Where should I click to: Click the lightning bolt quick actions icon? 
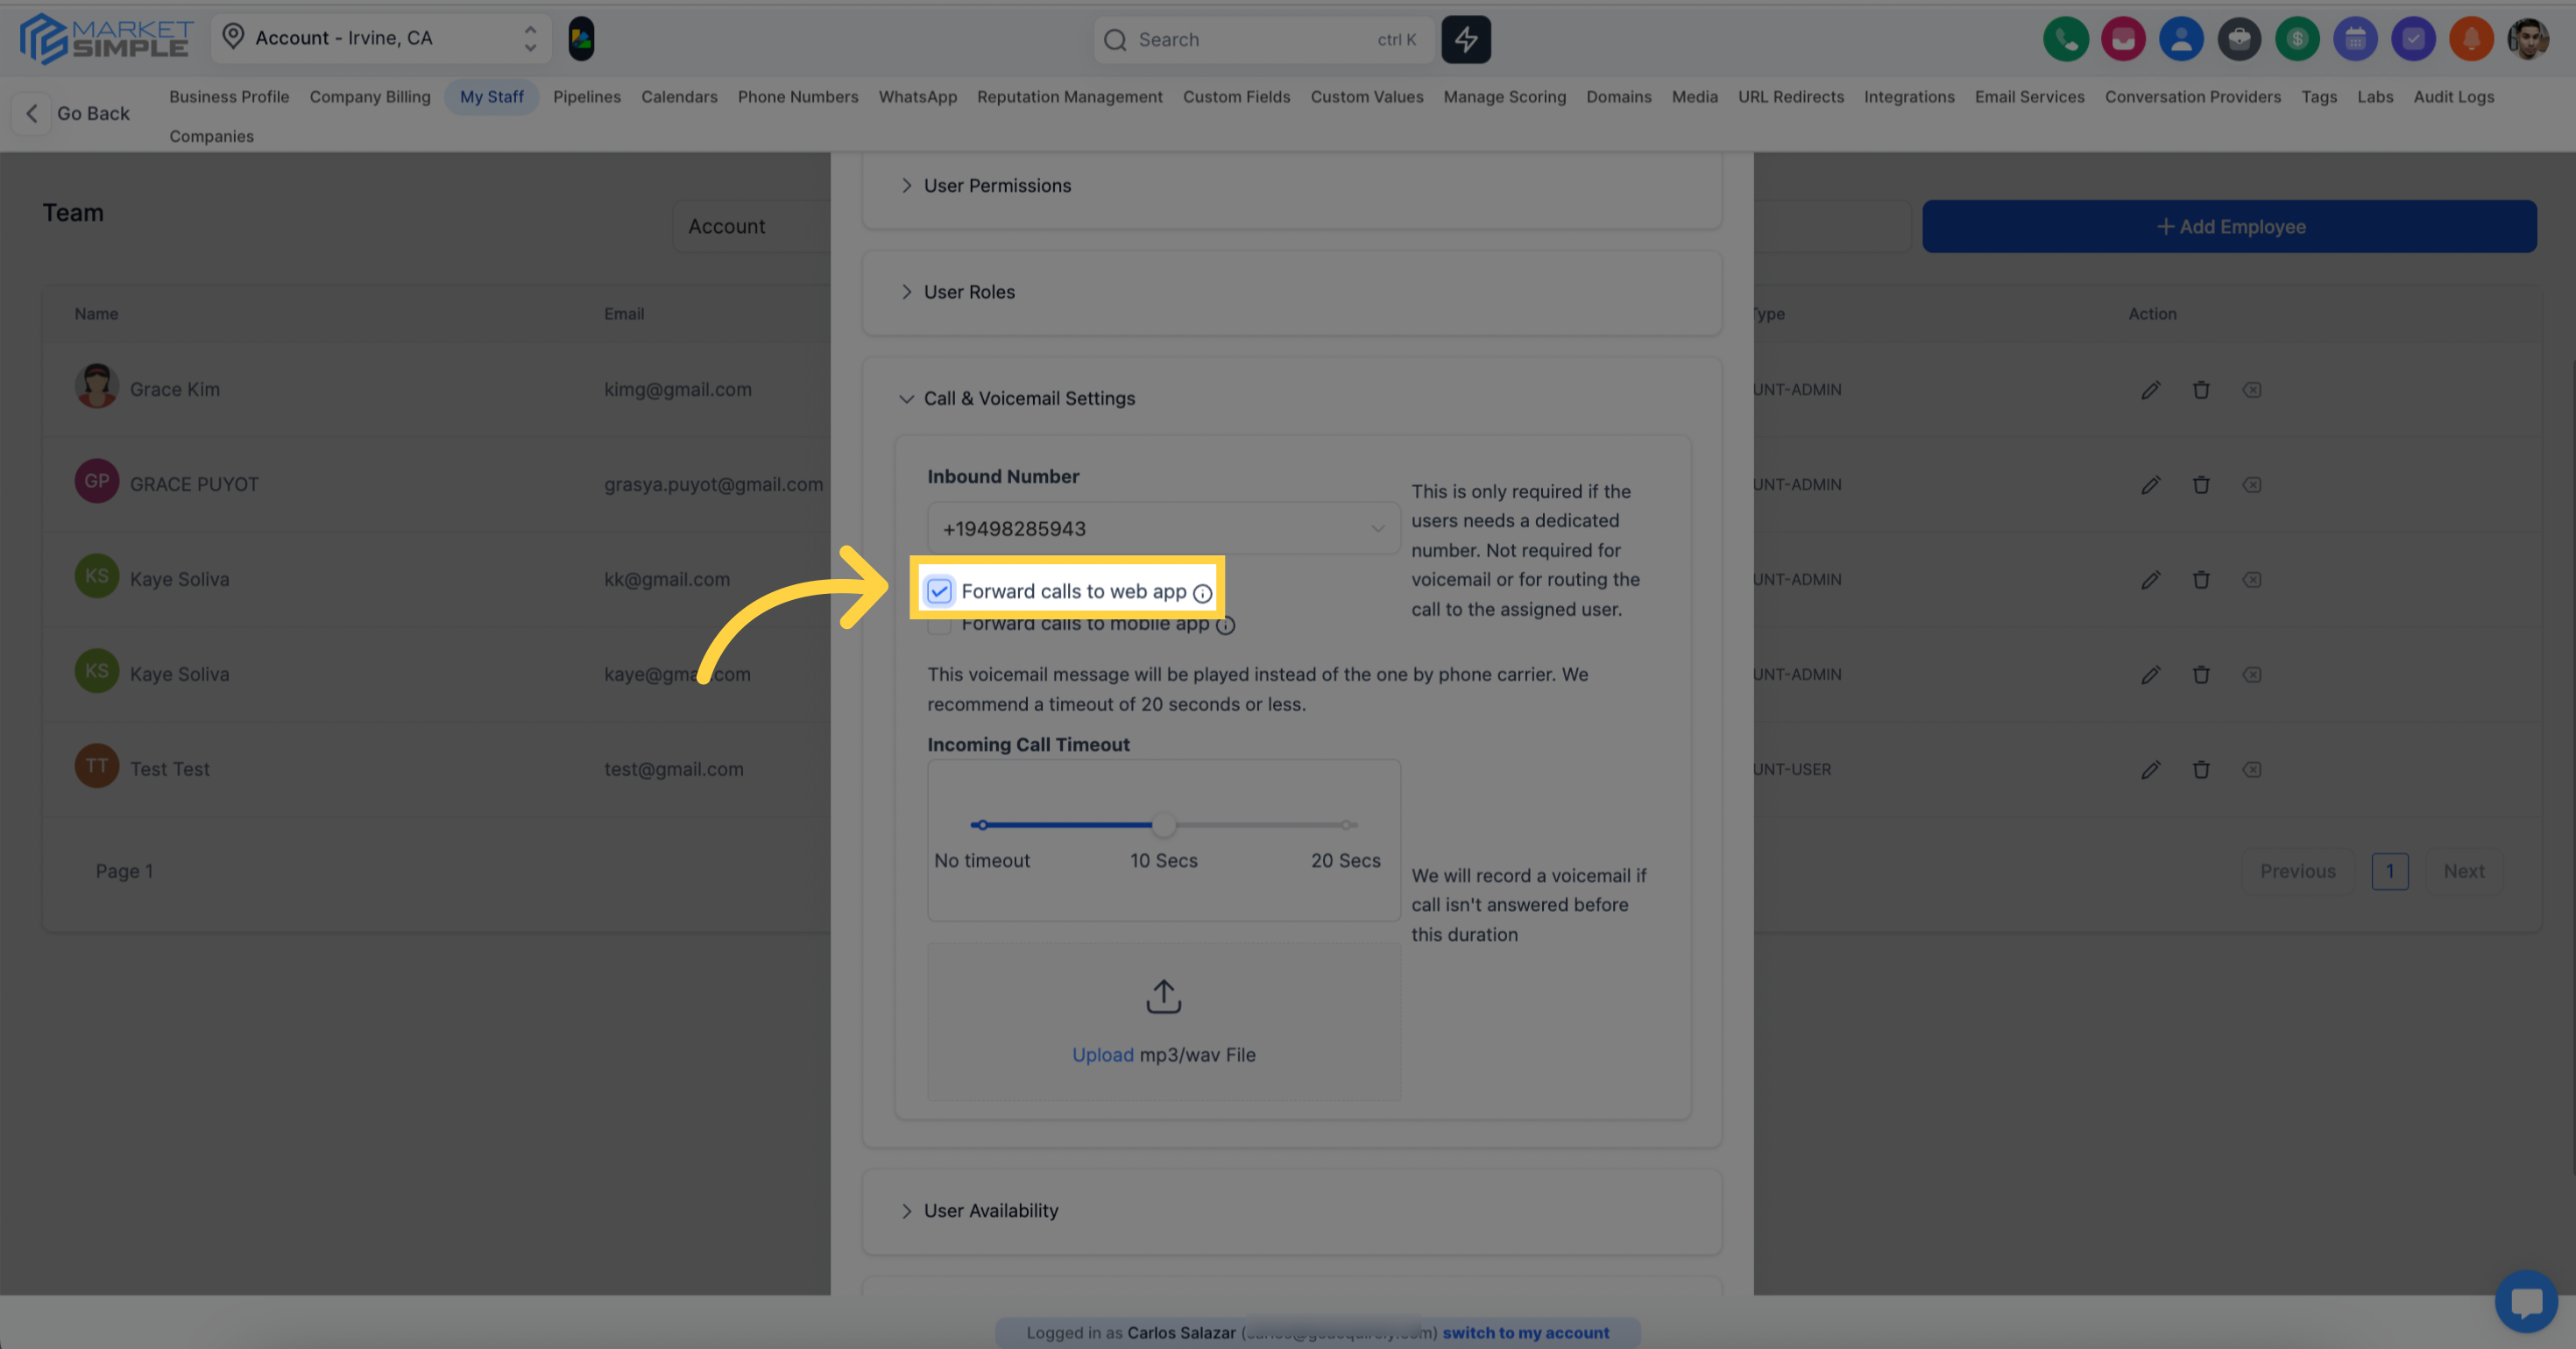pyautogui.click(x=1465, y=40)
